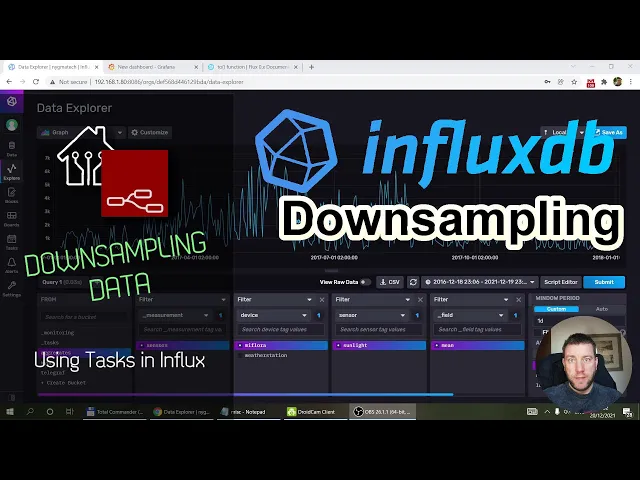
Task: Open the Settings wrench sidebar icon
Action: pos(11,289)
